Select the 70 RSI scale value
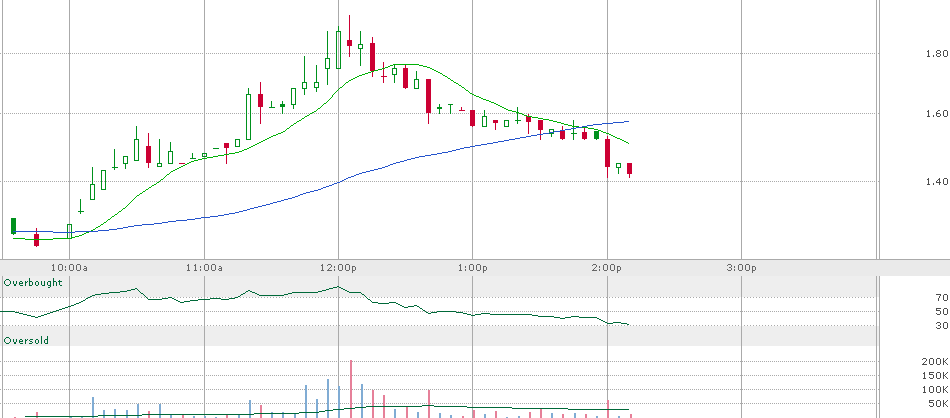The height and width of the screenshot is (418, 950). click(x=941, y=297)
